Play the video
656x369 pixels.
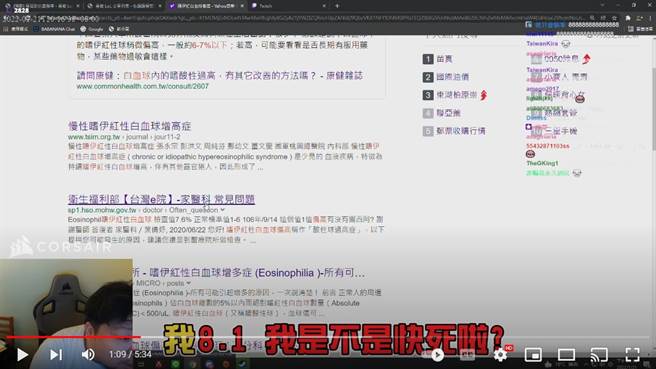pyautogui.click(x=22, y=355)
